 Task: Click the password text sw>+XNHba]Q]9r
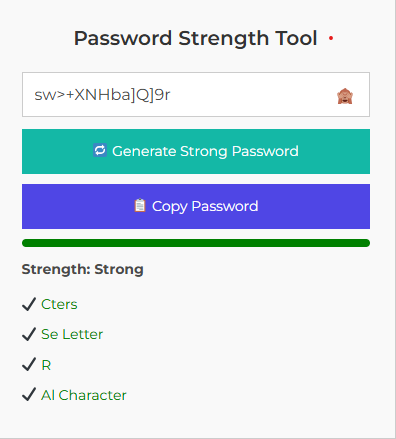pyautogui.click(x=102, y=95)
